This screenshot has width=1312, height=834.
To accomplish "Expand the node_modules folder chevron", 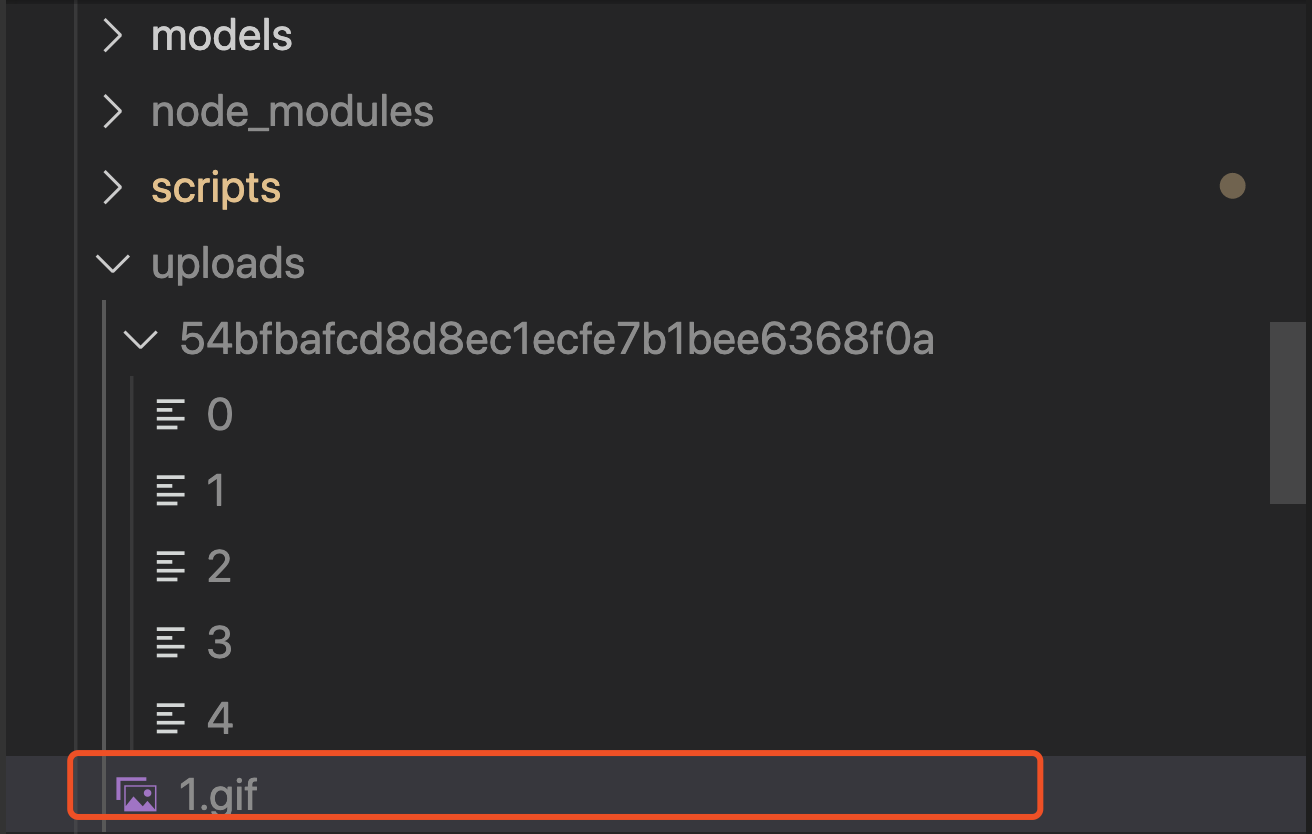I will coord(113,112).
